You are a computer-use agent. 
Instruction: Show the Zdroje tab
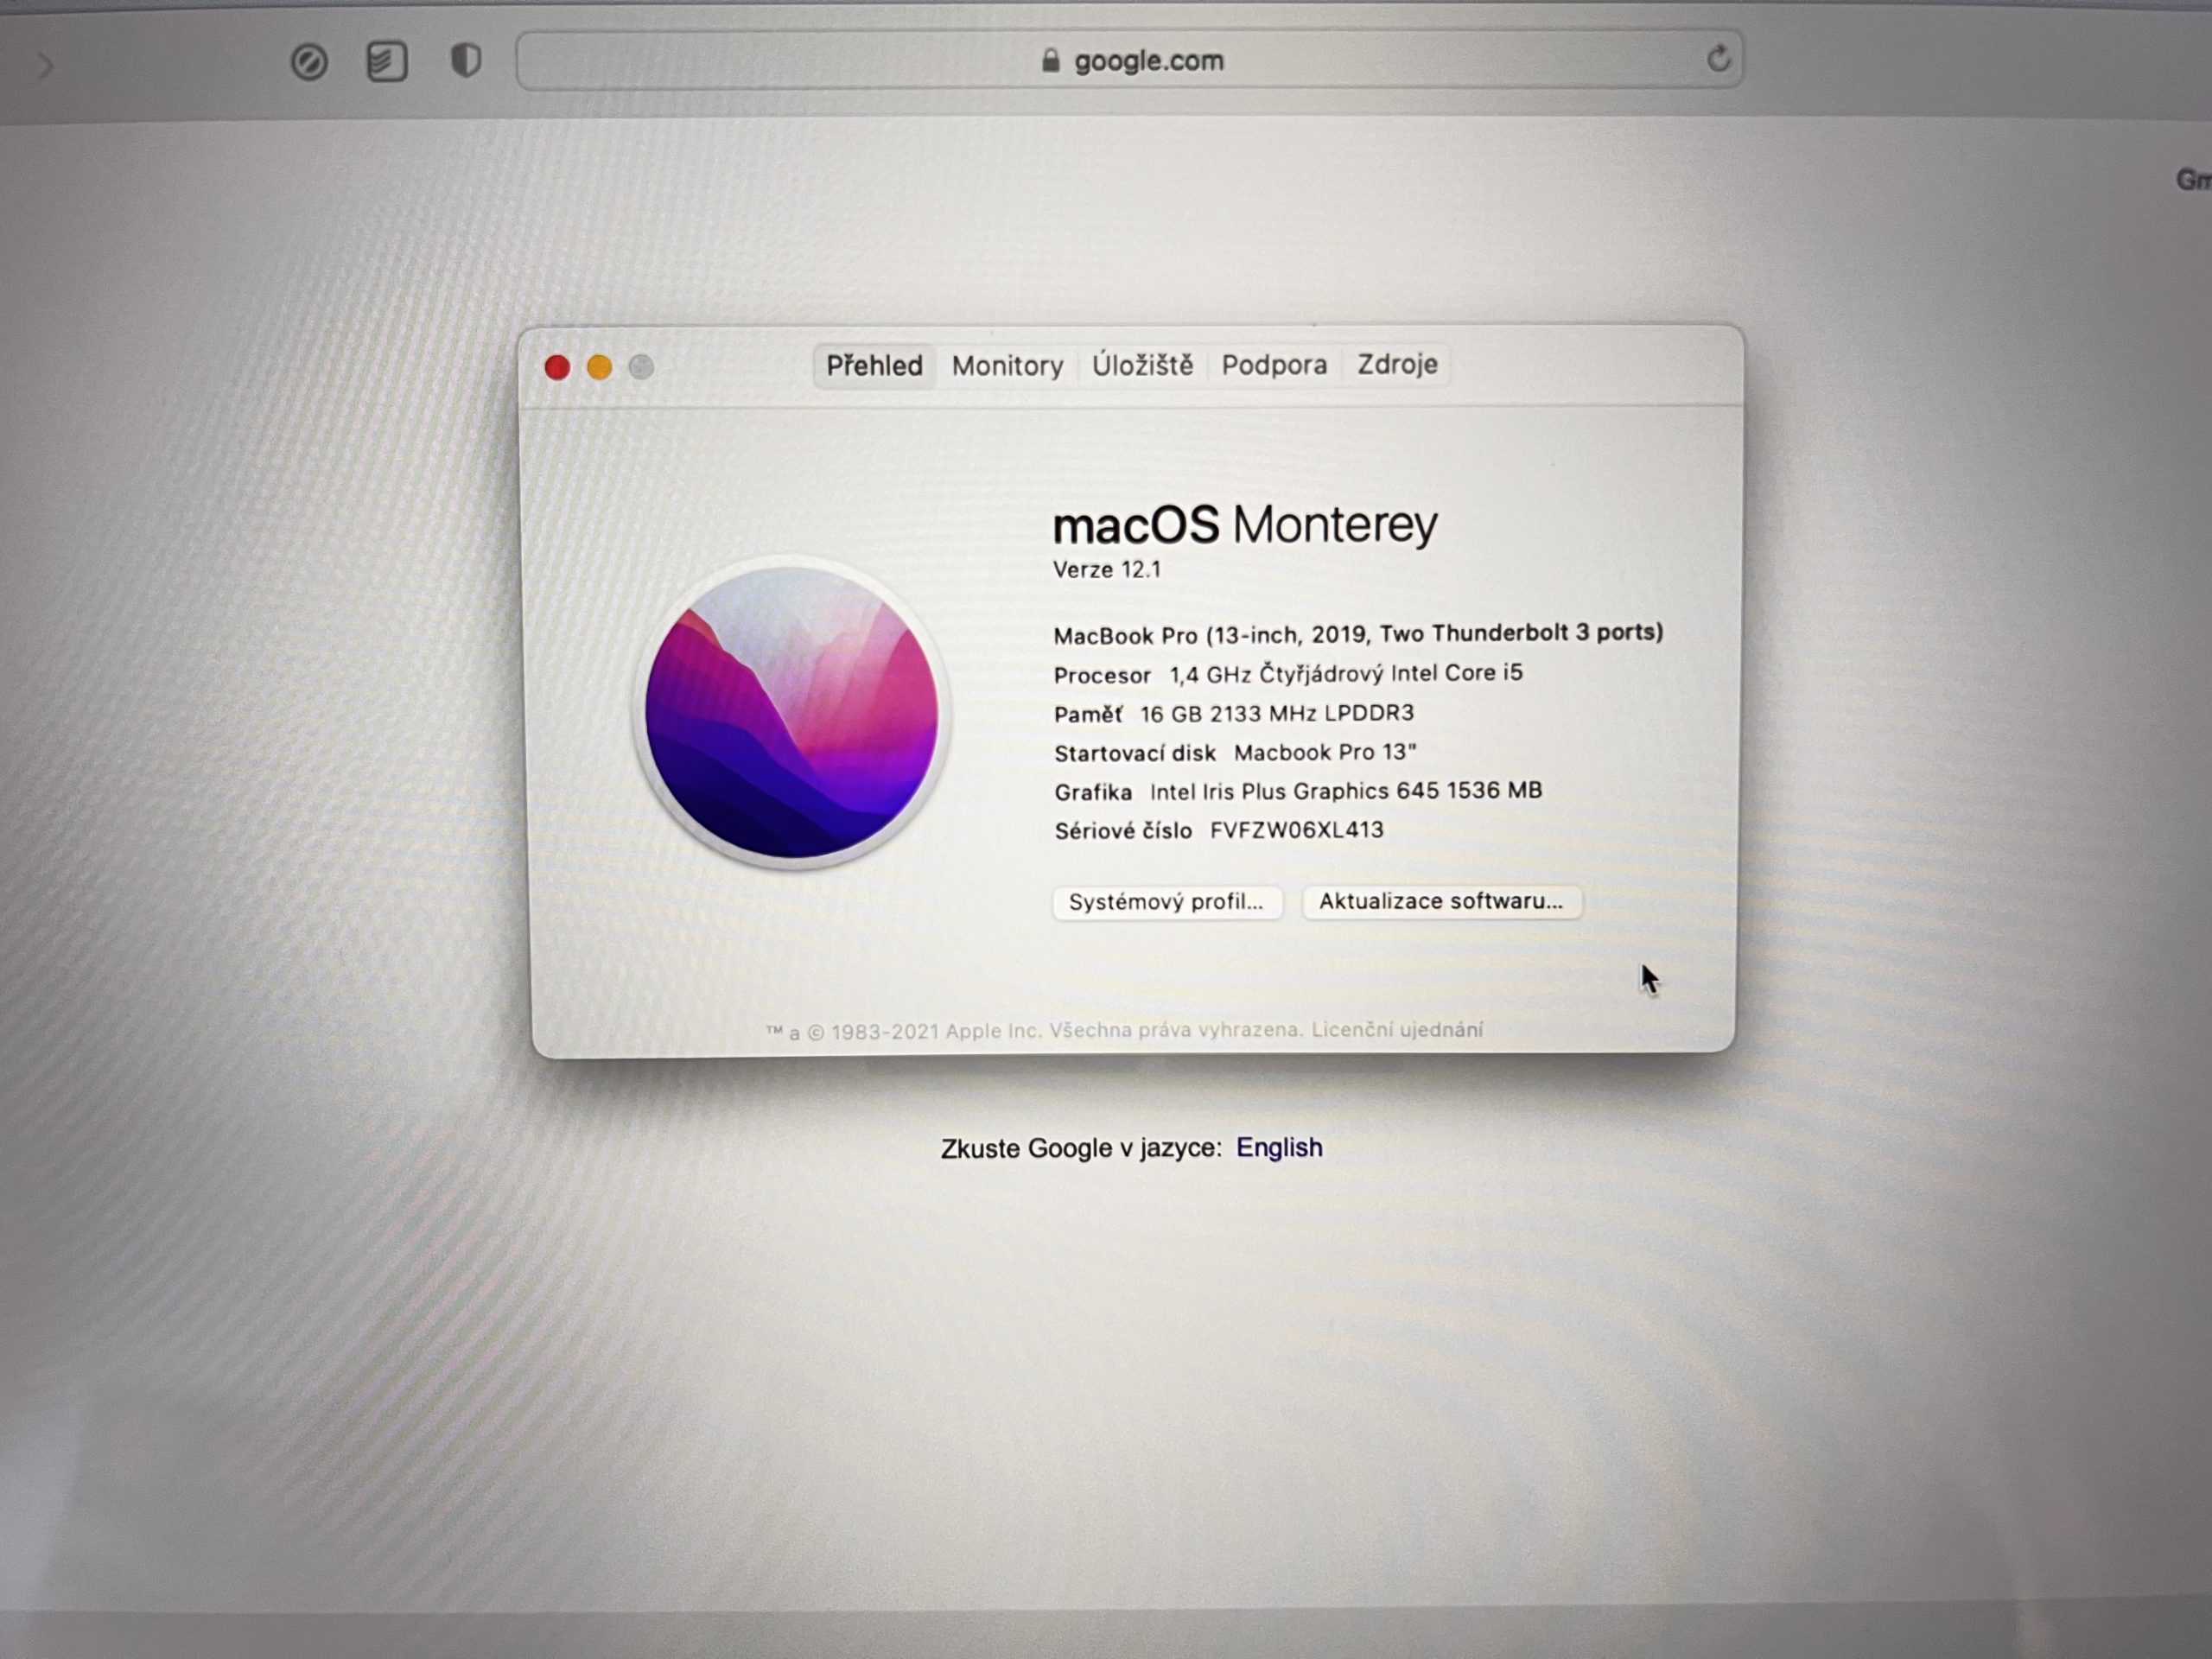tap(1397, 364)
